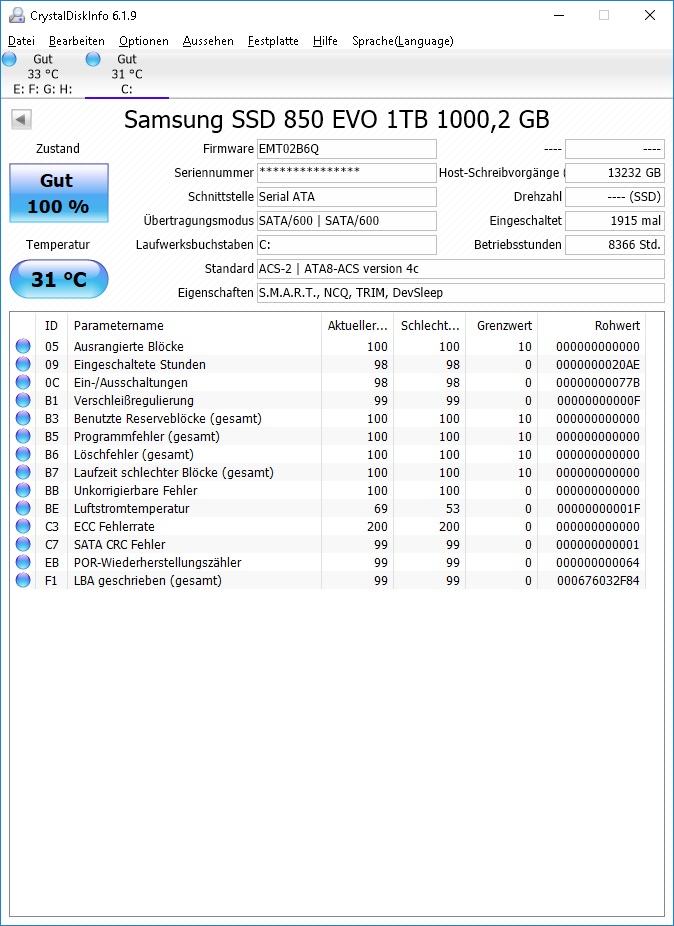Select the Eingeschaltete Stunden row name
The width and height of the screenshot is (674, 926).
140,364
